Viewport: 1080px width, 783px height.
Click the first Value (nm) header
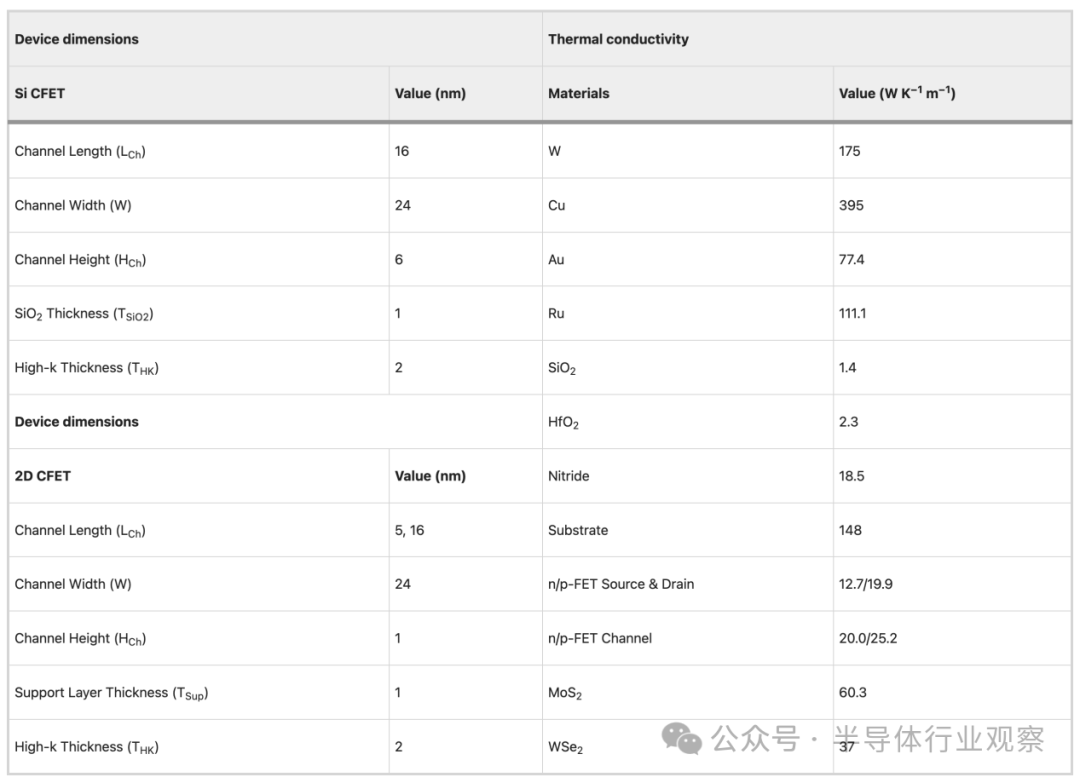coord(430,93)
